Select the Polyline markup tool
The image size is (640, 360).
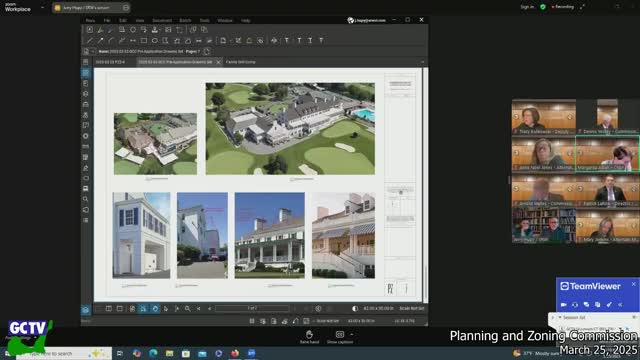point(122,40)
